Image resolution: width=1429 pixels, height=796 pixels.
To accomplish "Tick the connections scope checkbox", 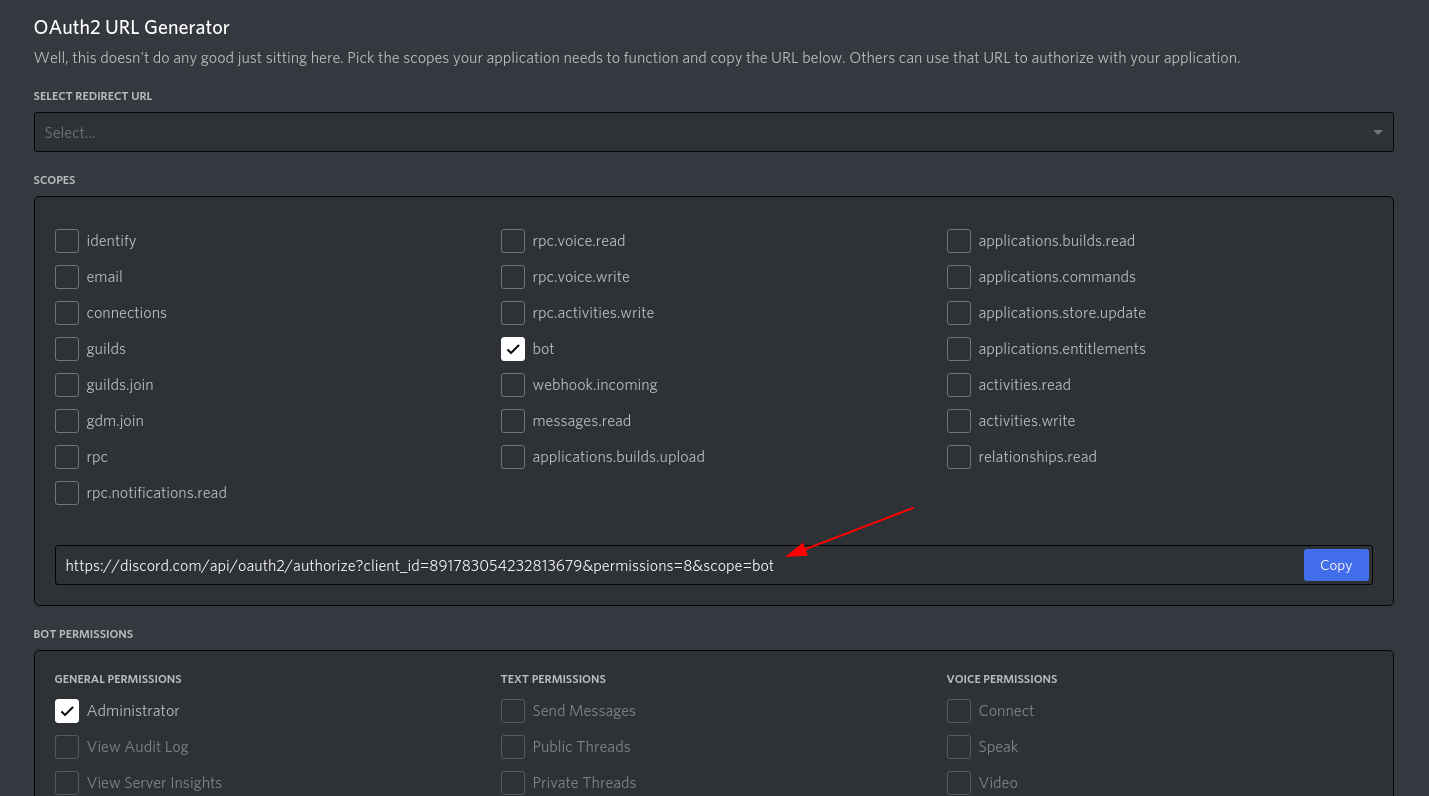I will point(67,313).
